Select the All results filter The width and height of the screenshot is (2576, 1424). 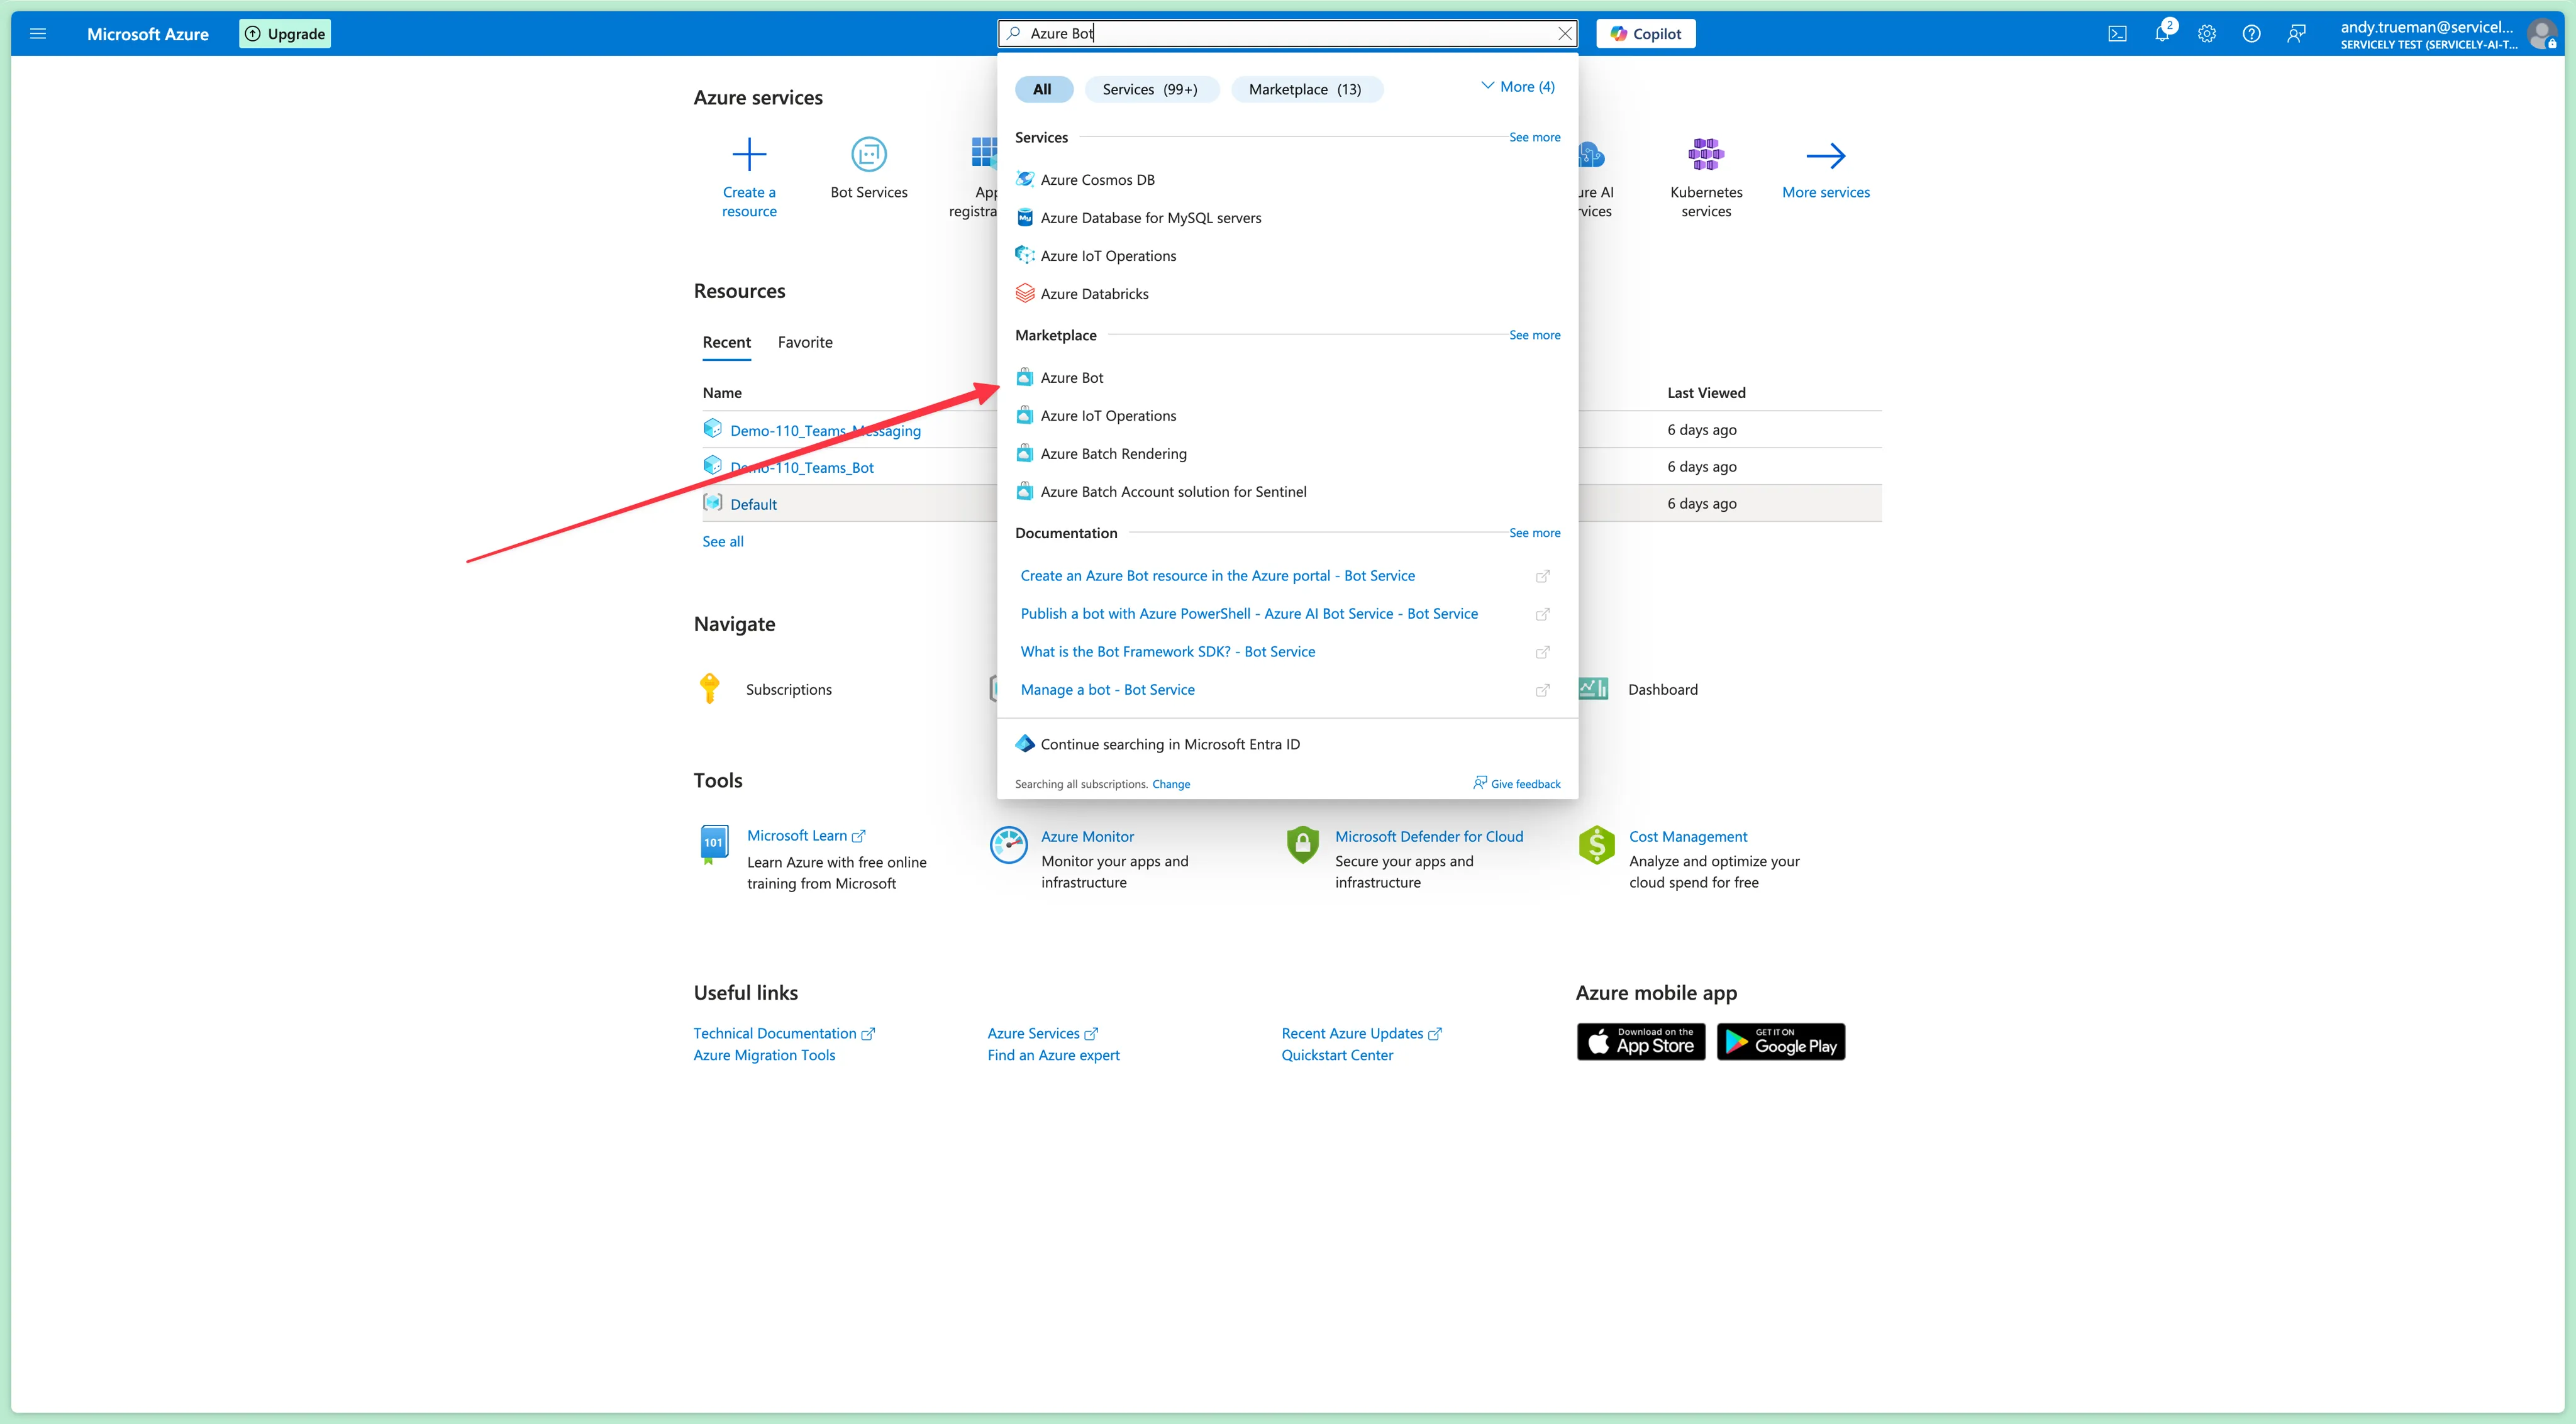1043,90
